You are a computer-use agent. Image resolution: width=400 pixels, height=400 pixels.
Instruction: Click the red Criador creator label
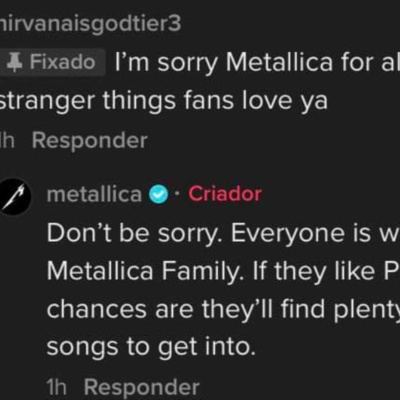pos(225,194)
